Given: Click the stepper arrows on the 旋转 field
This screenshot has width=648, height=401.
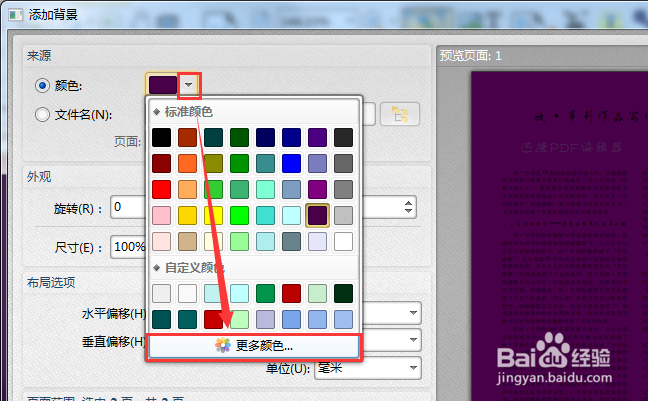Looking at the screenshot, I should pos(408,207).
